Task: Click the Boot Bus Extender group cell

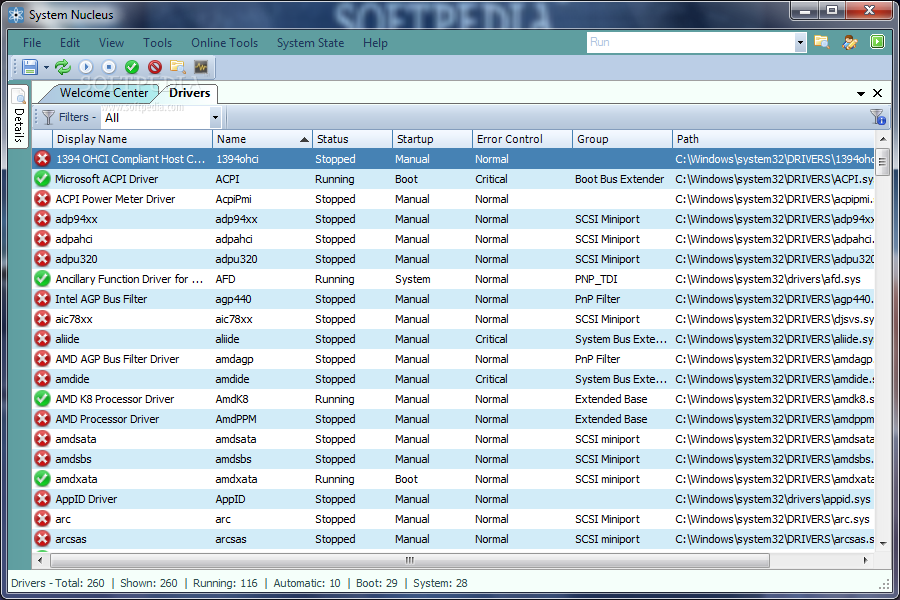Action: point(619,179)
